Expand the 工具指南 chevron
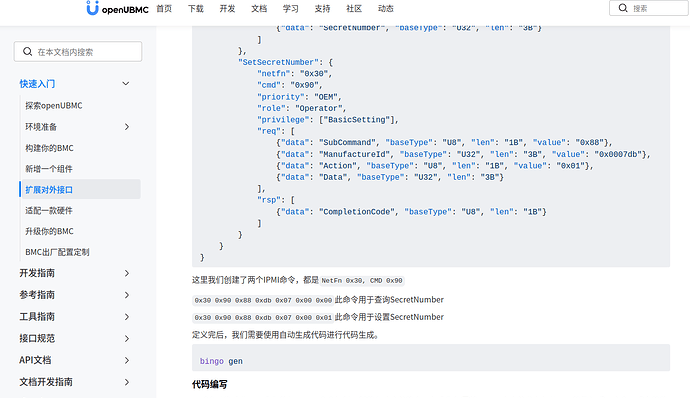The image size is (690, 398). point(127,317)
